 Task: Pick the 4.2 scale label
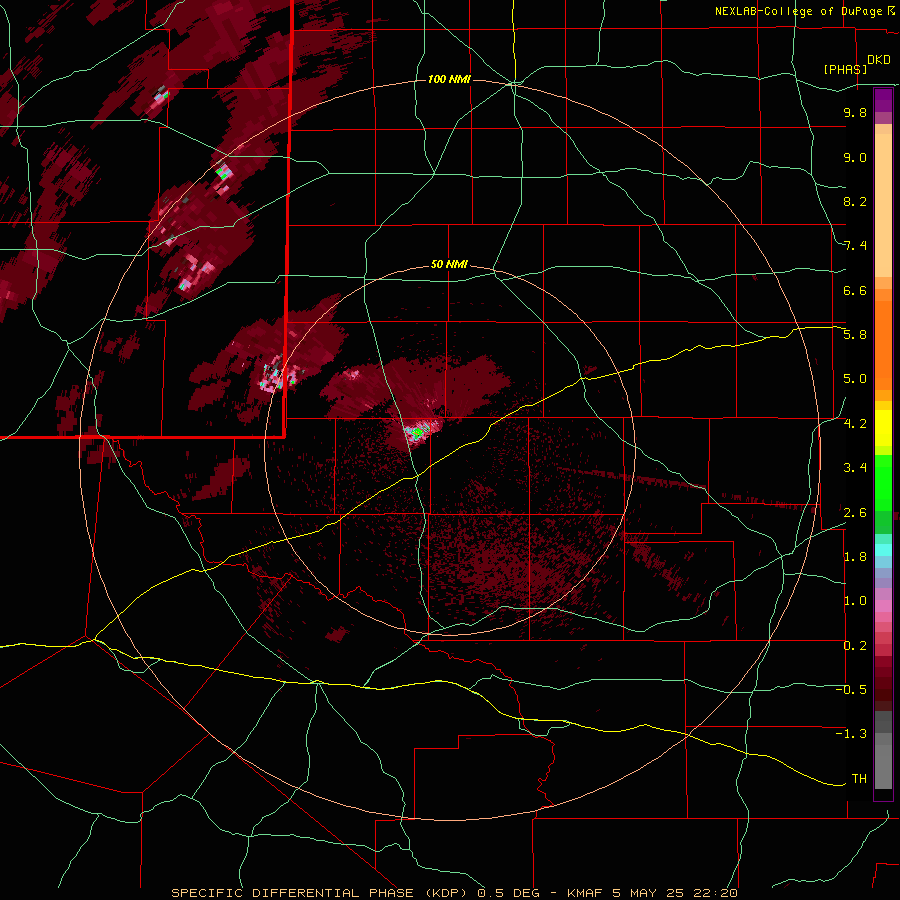point(855,424)
